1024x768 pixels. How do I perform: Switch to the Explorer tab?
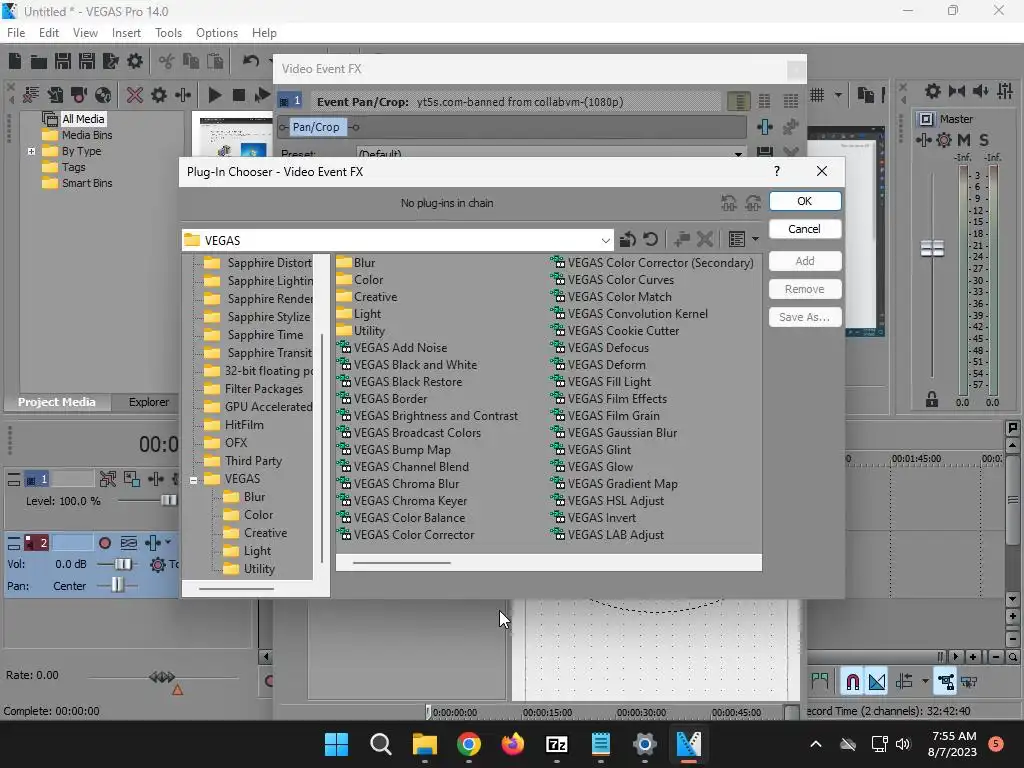coord(149,402)
